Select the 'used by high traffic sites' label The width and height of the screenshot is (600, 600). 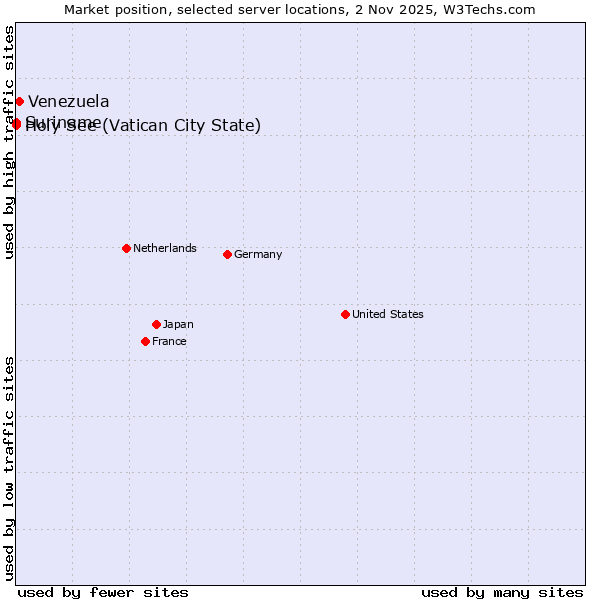click(x=9, y=142)
